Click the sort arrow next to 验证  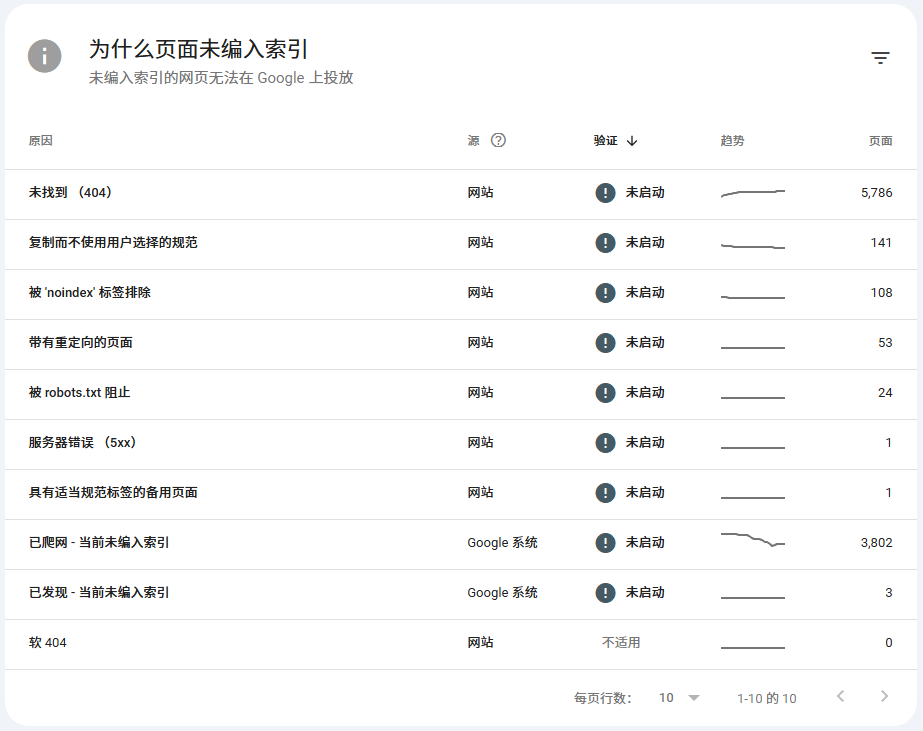[632, 141]
